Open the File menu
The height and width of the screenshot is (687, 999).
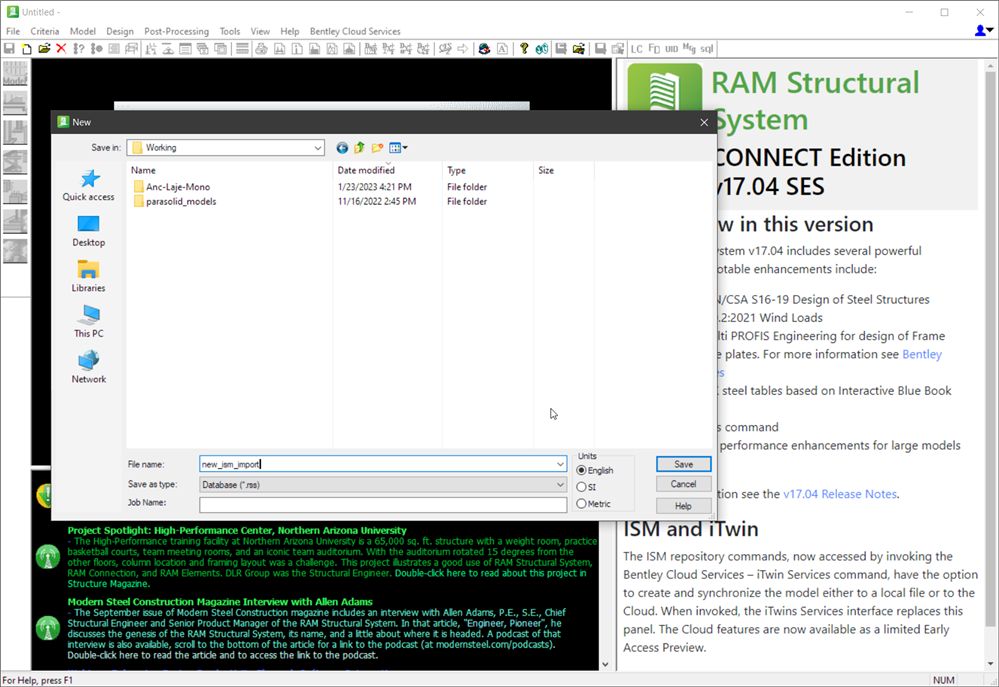click(13, 31)
